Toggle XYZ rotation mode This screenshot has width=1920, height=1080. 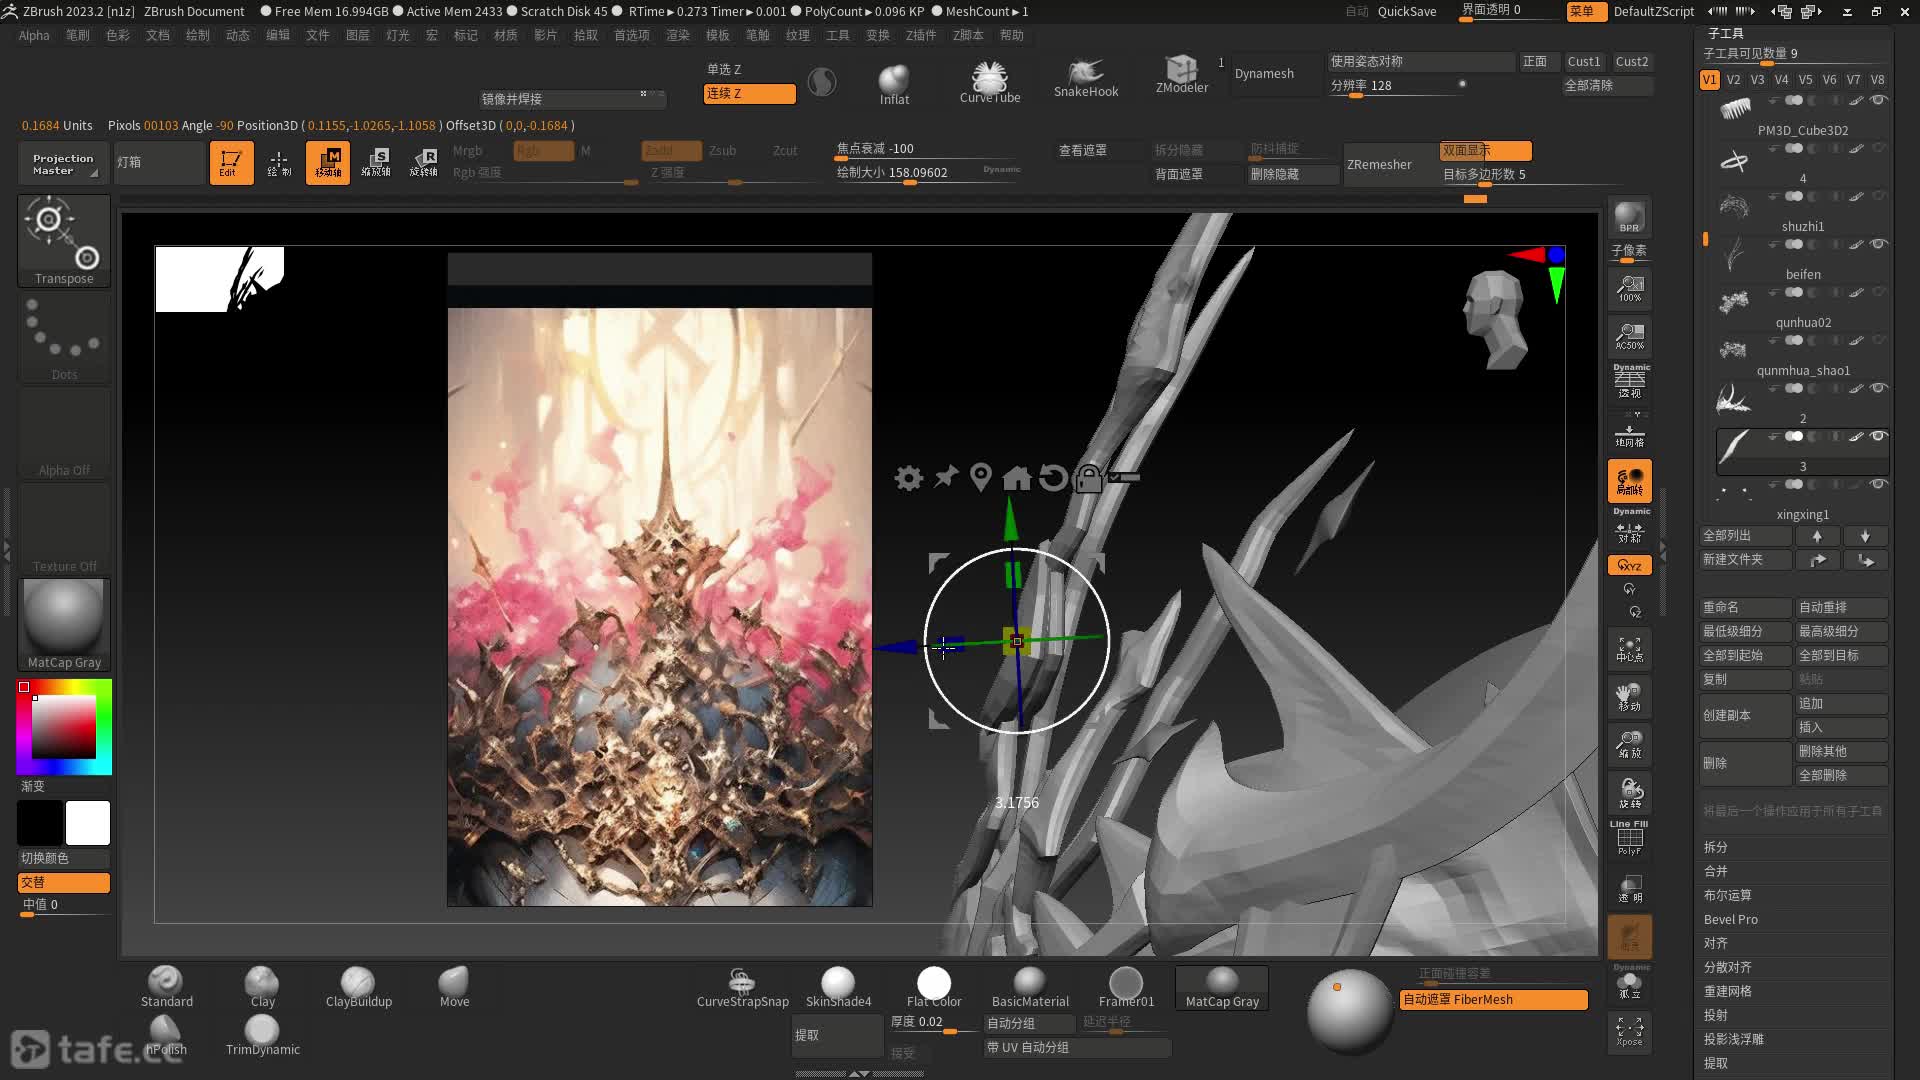coord(1630,565)
